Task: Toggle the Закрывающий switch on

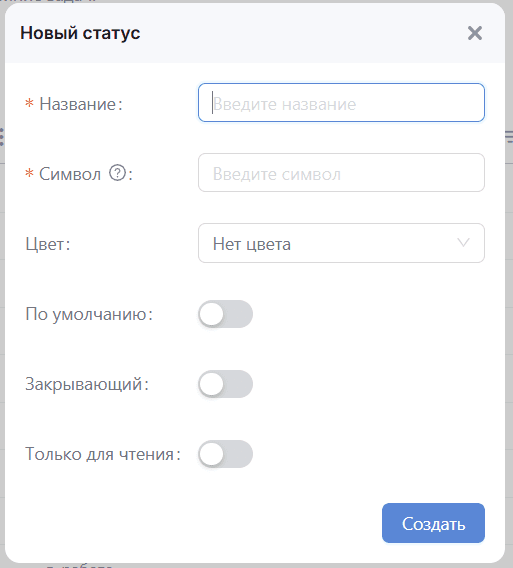Action: pyautogui.click(x=225, y=384)
